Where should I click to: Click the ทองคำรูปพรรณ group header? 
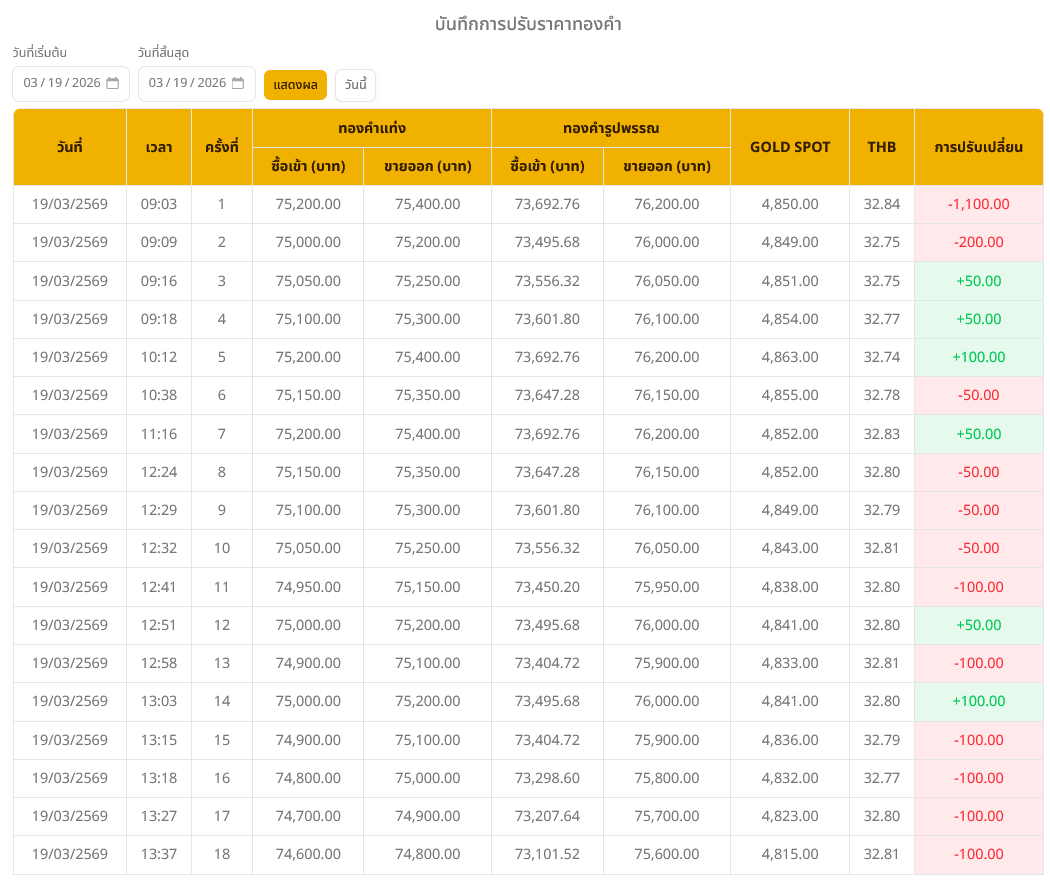pos(611,128)
